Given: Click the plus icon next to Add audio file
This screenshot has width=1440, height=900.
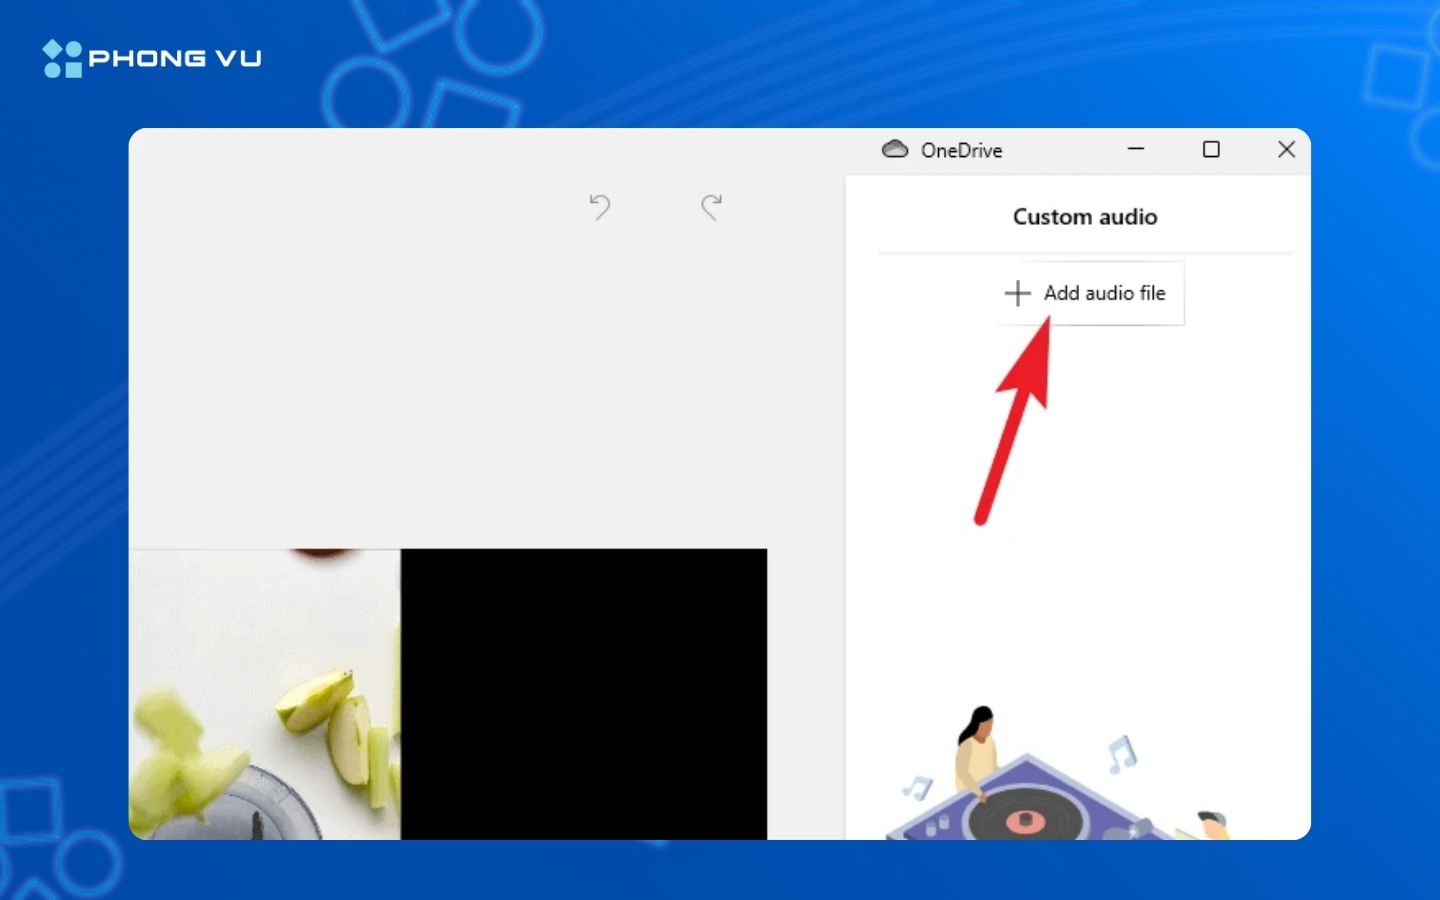Looking at the screenshot, I should coord(1016,293).
